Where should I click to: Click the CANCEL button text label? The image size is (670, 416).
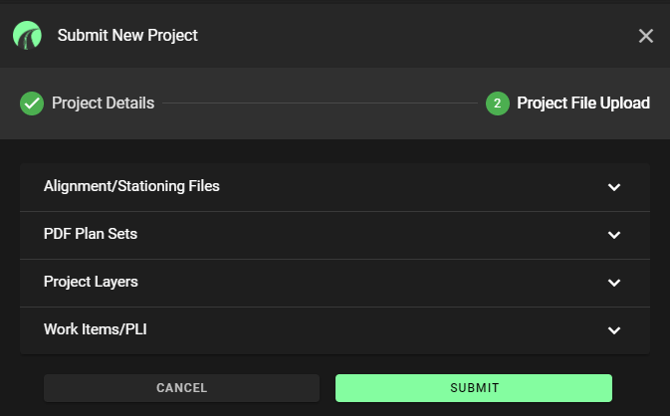[x=182, y=388]
